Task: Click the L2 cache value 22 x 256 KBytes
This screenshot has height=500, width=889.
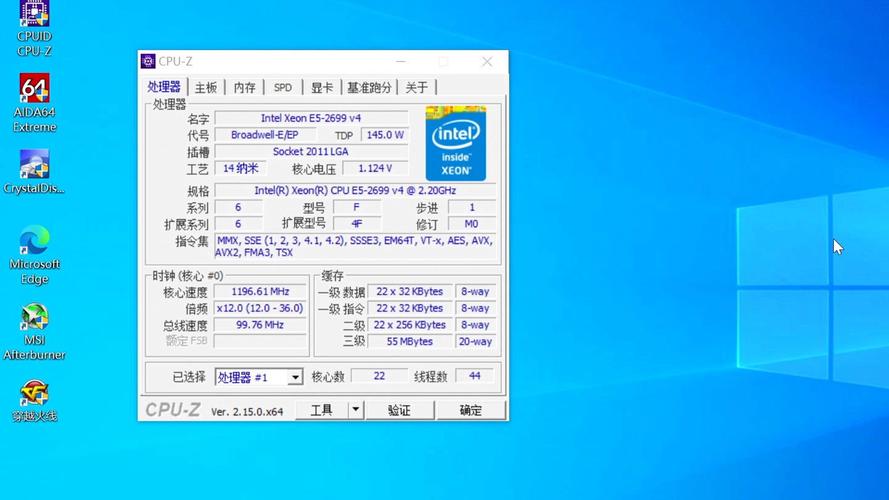Action: click(x=410, y=325)
